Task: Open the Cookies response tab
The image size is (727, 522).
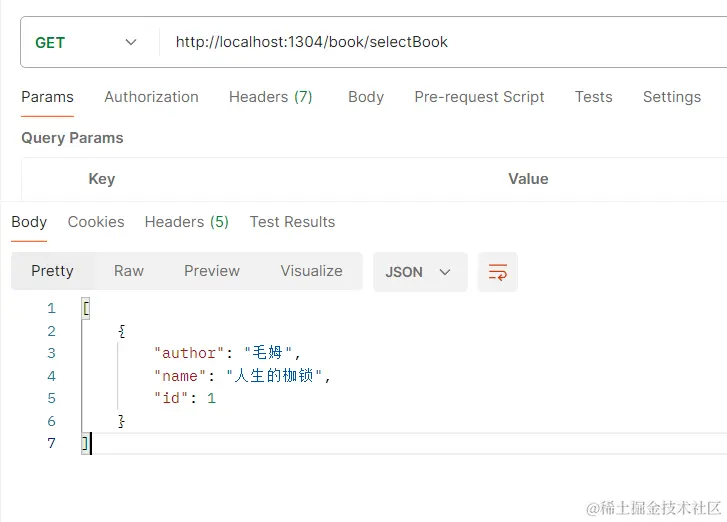Action: [96, 222]
